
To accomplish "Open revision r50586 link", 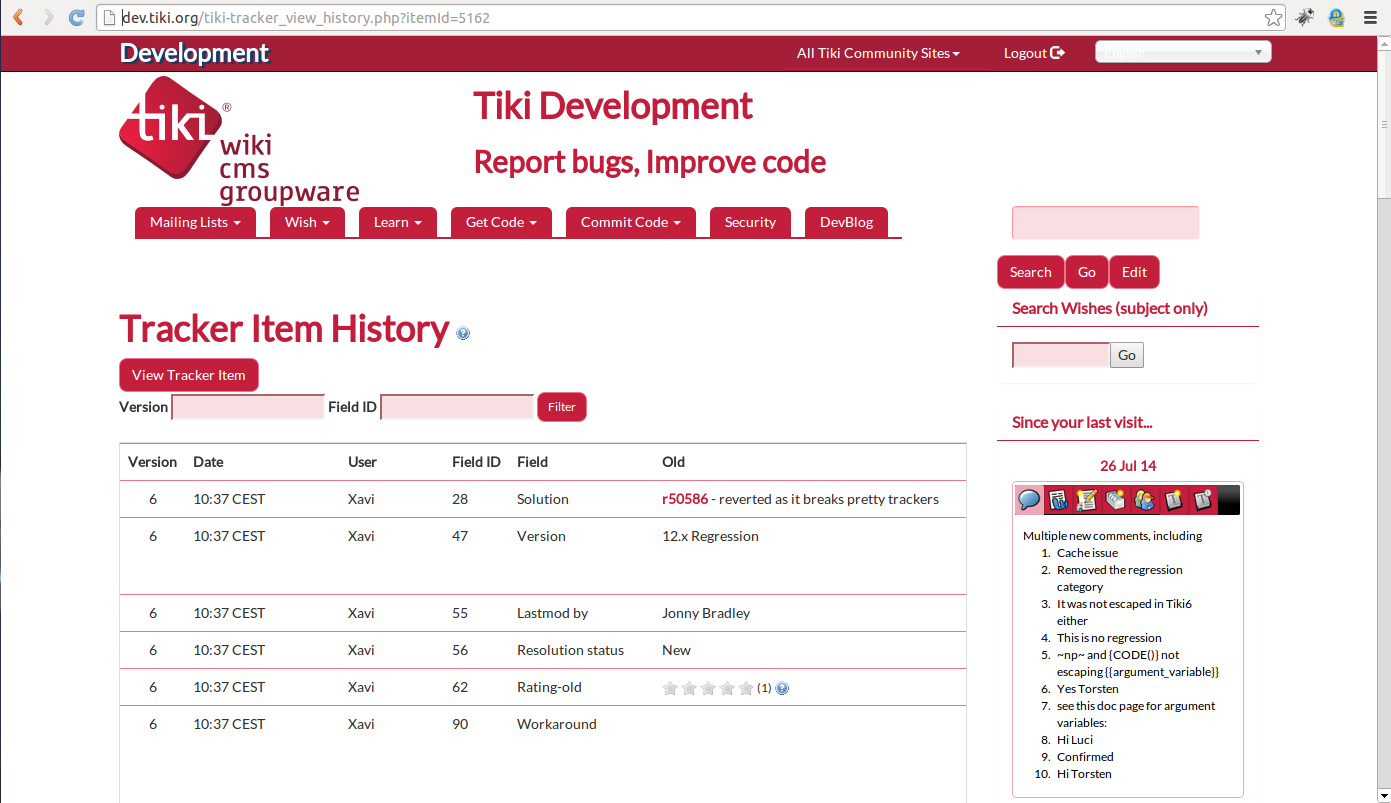I will tap(685, 499).
